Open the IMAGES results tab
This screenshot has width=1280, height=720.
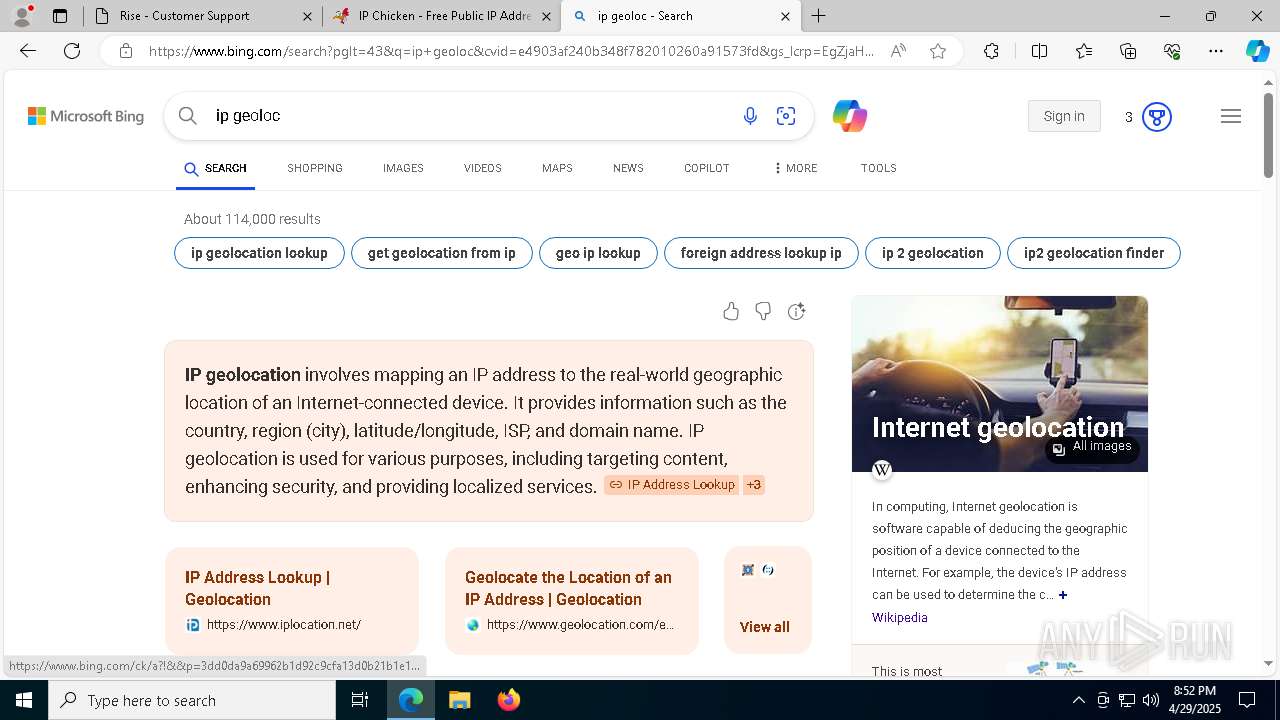(403, 168)
